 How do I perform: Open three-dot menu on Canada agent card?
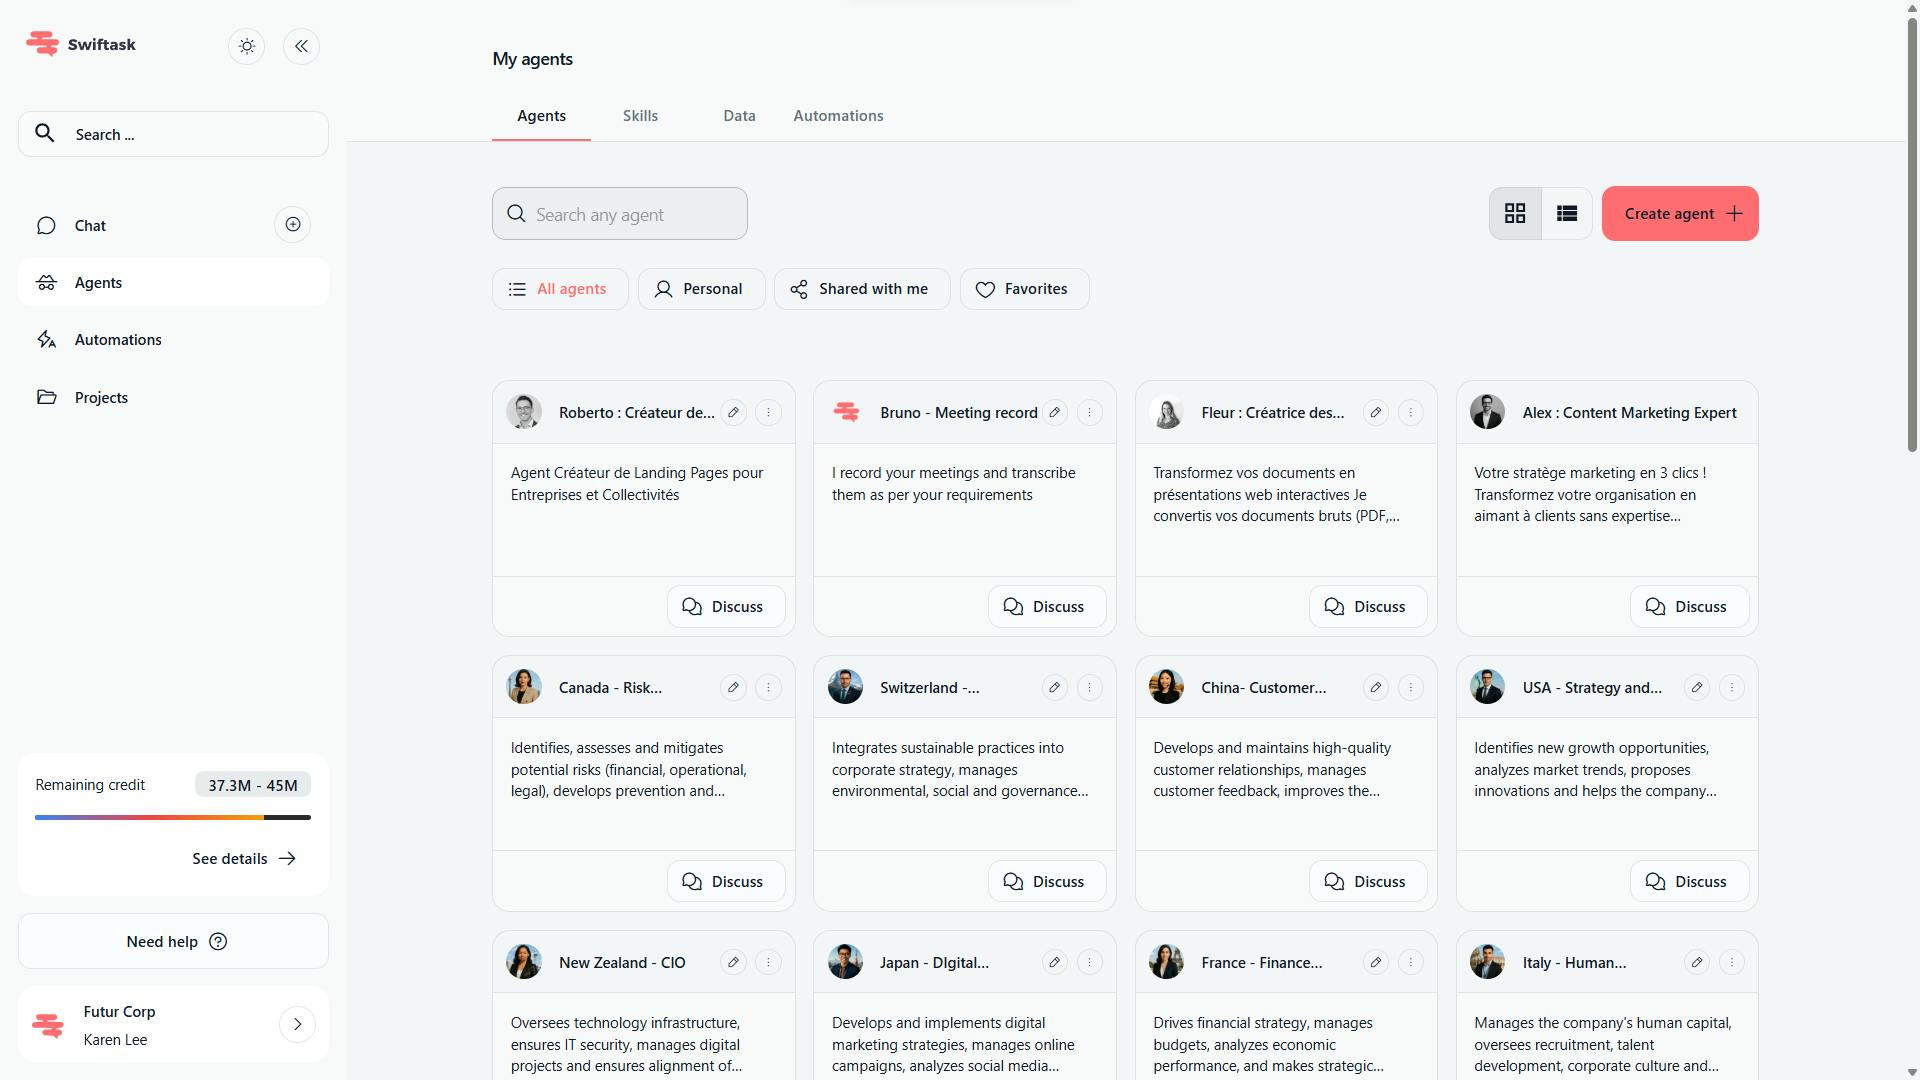coord(768,687)
